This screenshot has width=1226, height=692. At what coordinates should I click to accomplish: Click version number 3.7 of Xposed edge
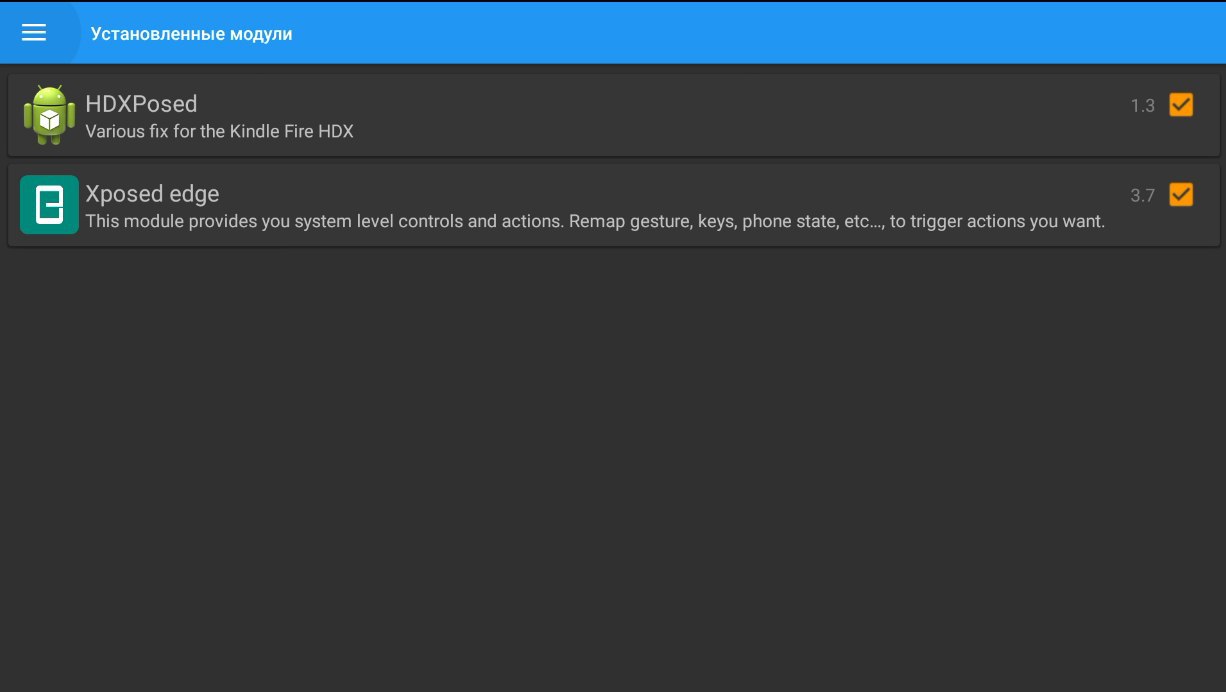point(1142,196)
